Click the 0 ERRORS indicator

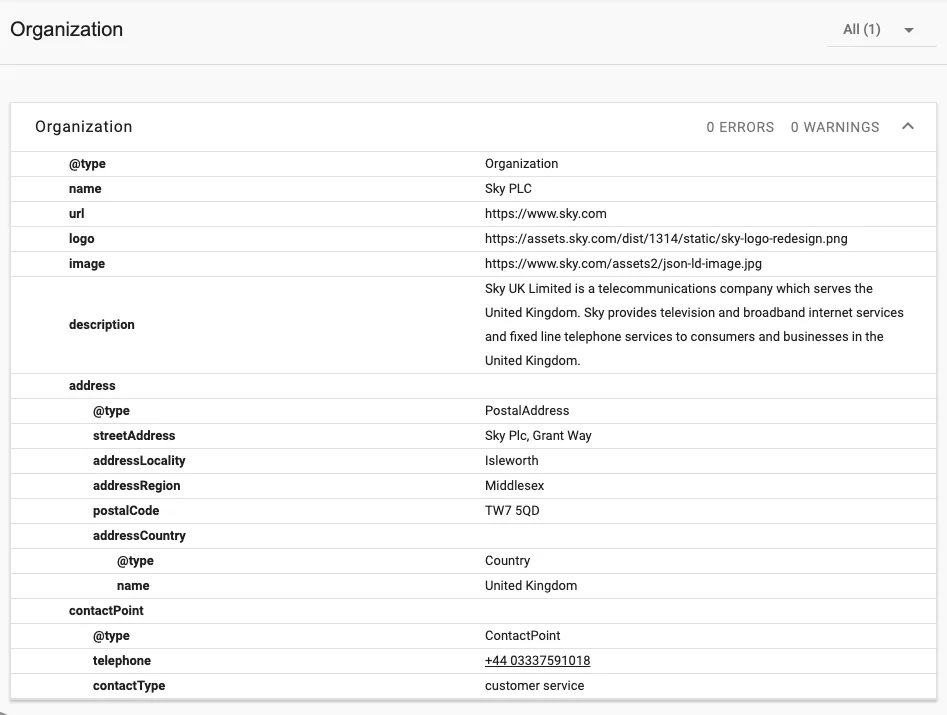740,127
